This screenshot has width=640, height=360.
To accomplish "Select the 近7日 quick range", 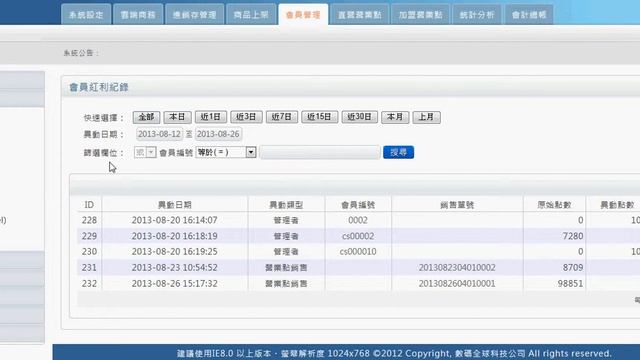I will (282, 117).
